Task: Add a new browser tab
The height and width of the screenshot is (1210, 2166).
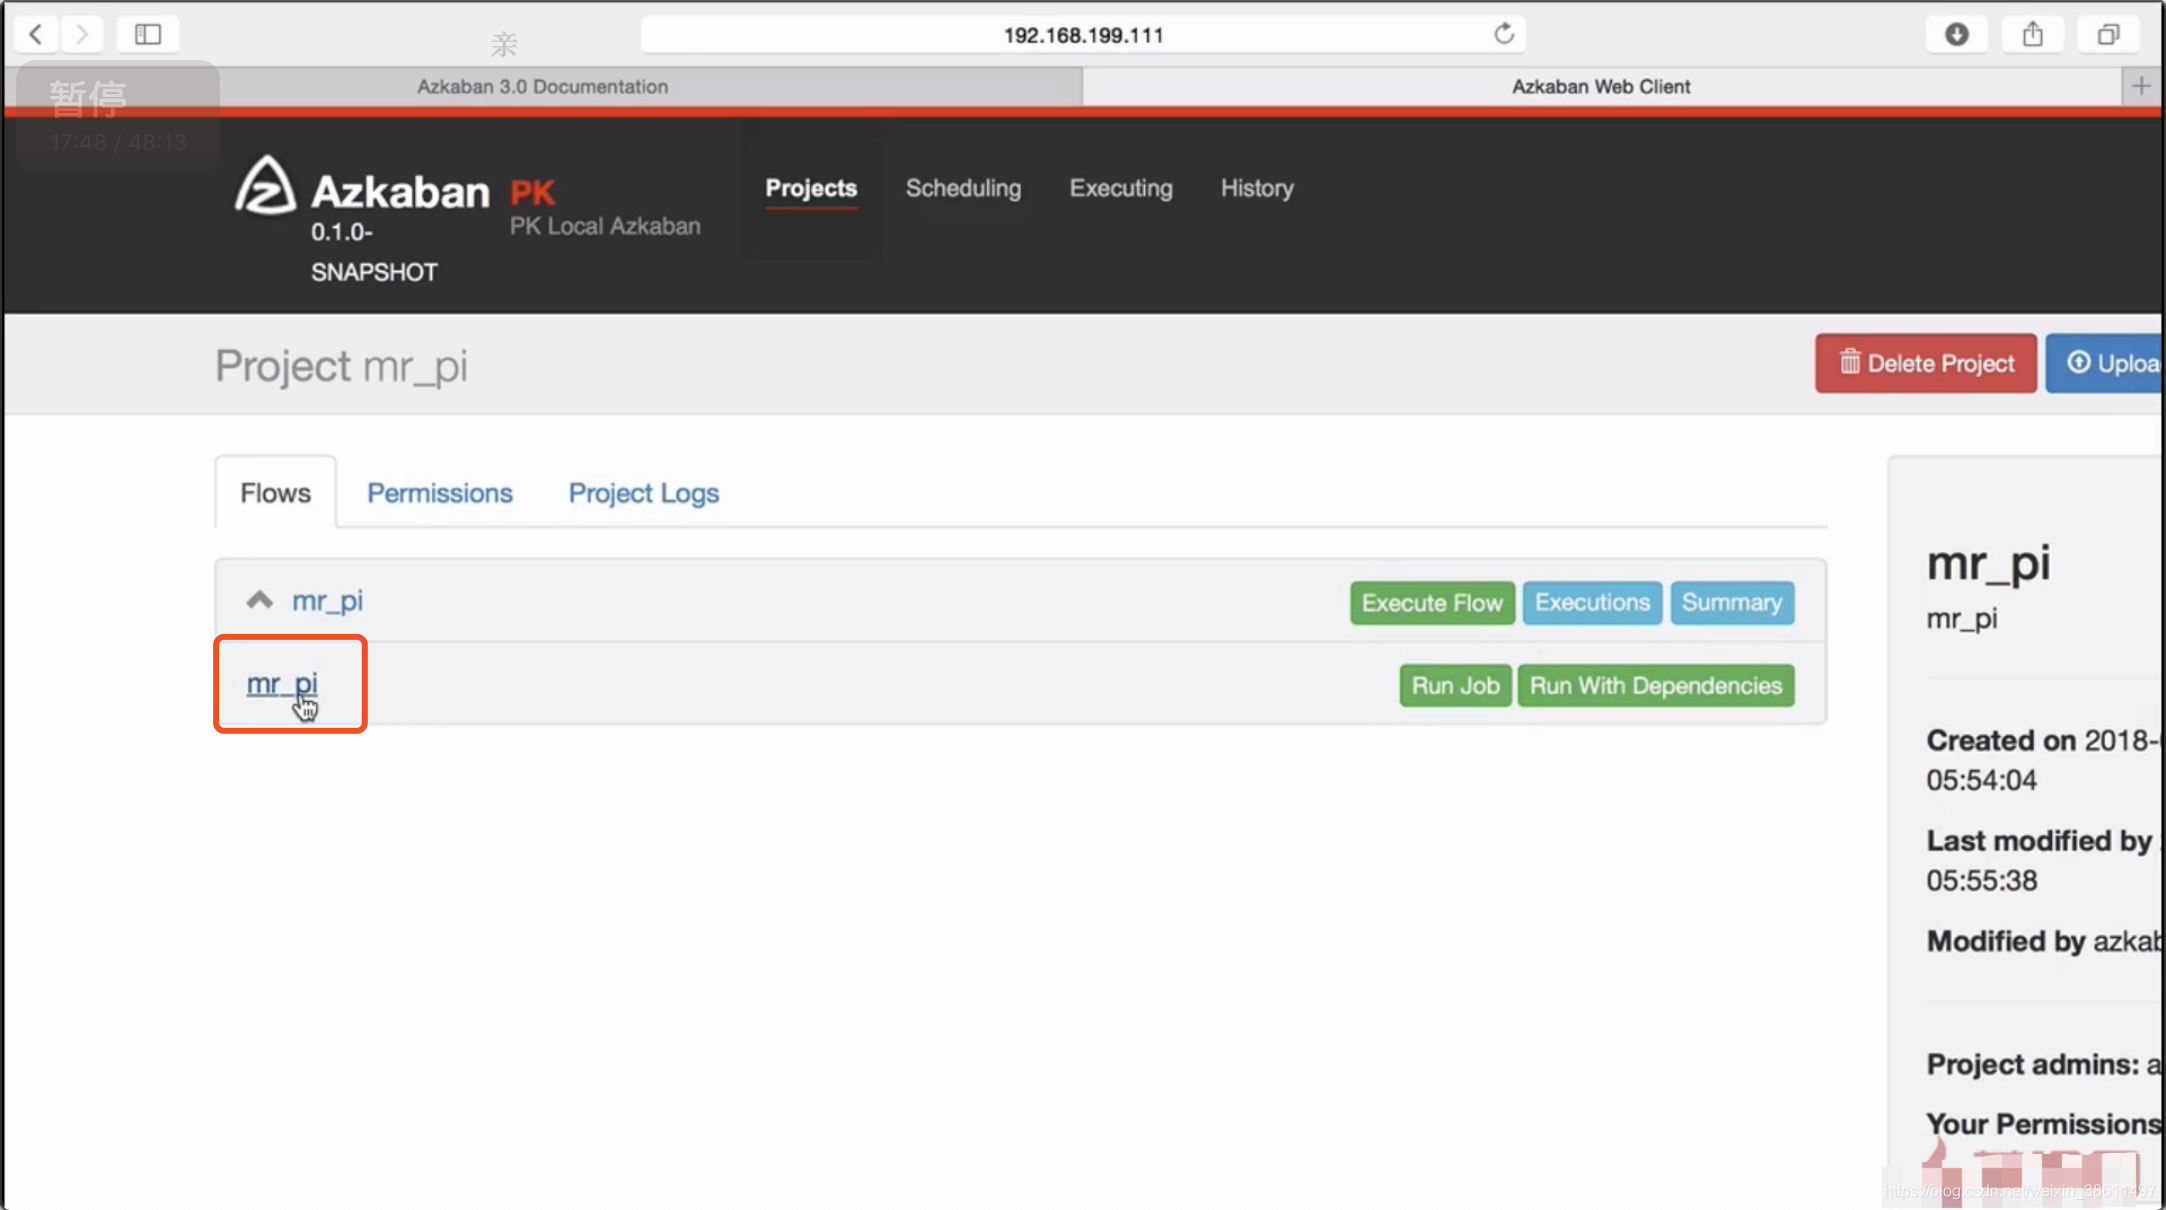Action: point(2141,86)
